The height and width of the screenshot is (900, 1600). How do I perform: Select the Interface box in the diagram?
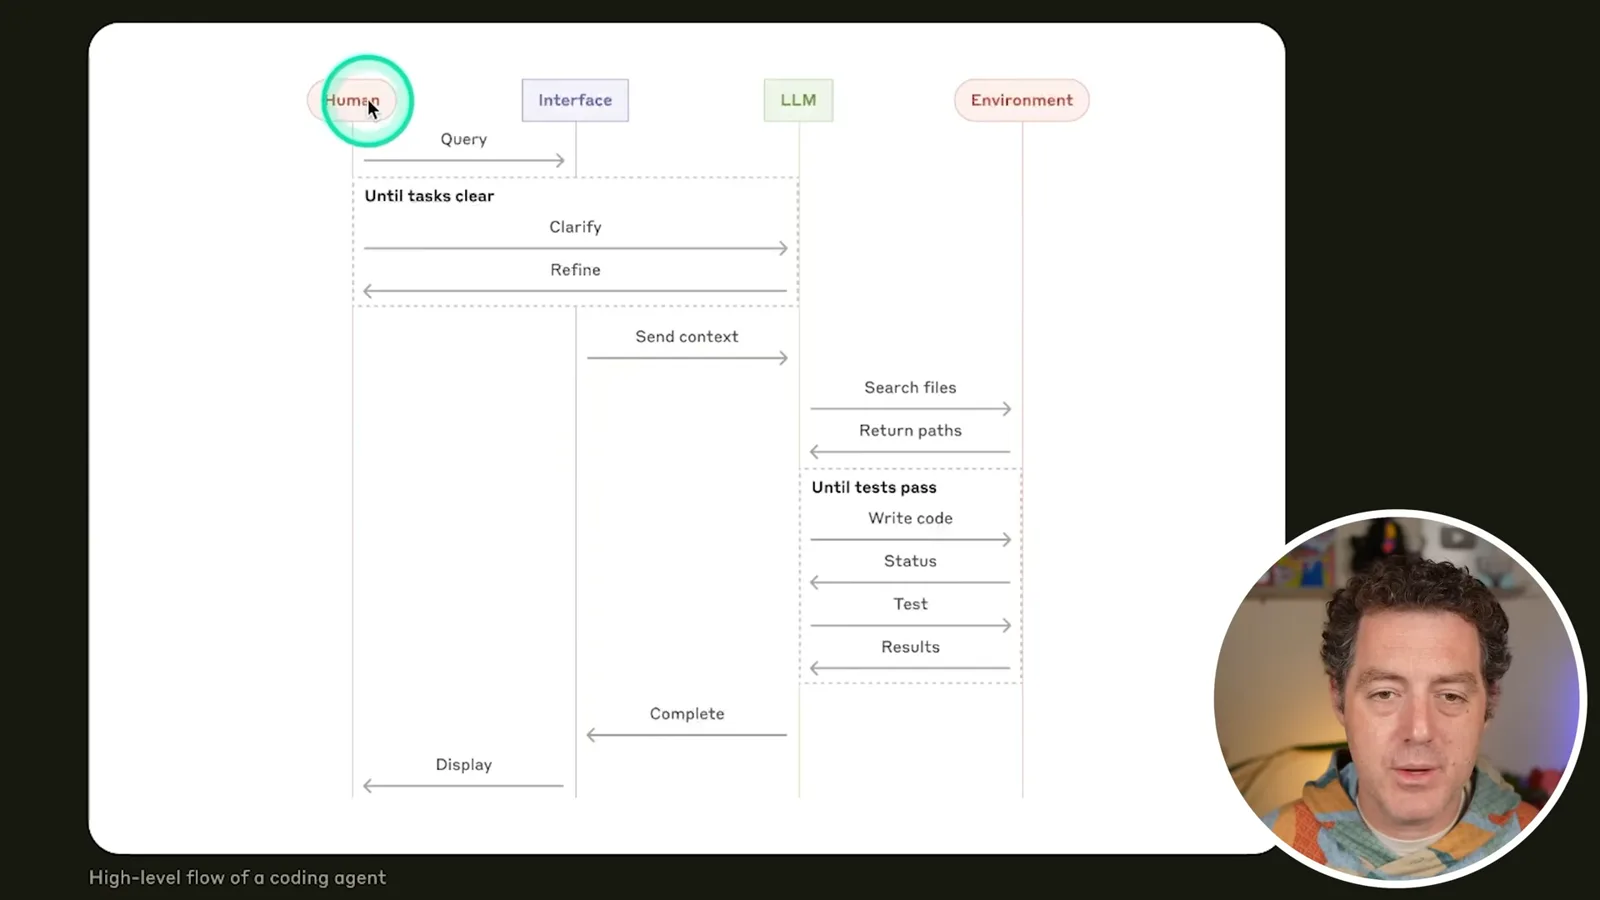(x=575, y=100)
